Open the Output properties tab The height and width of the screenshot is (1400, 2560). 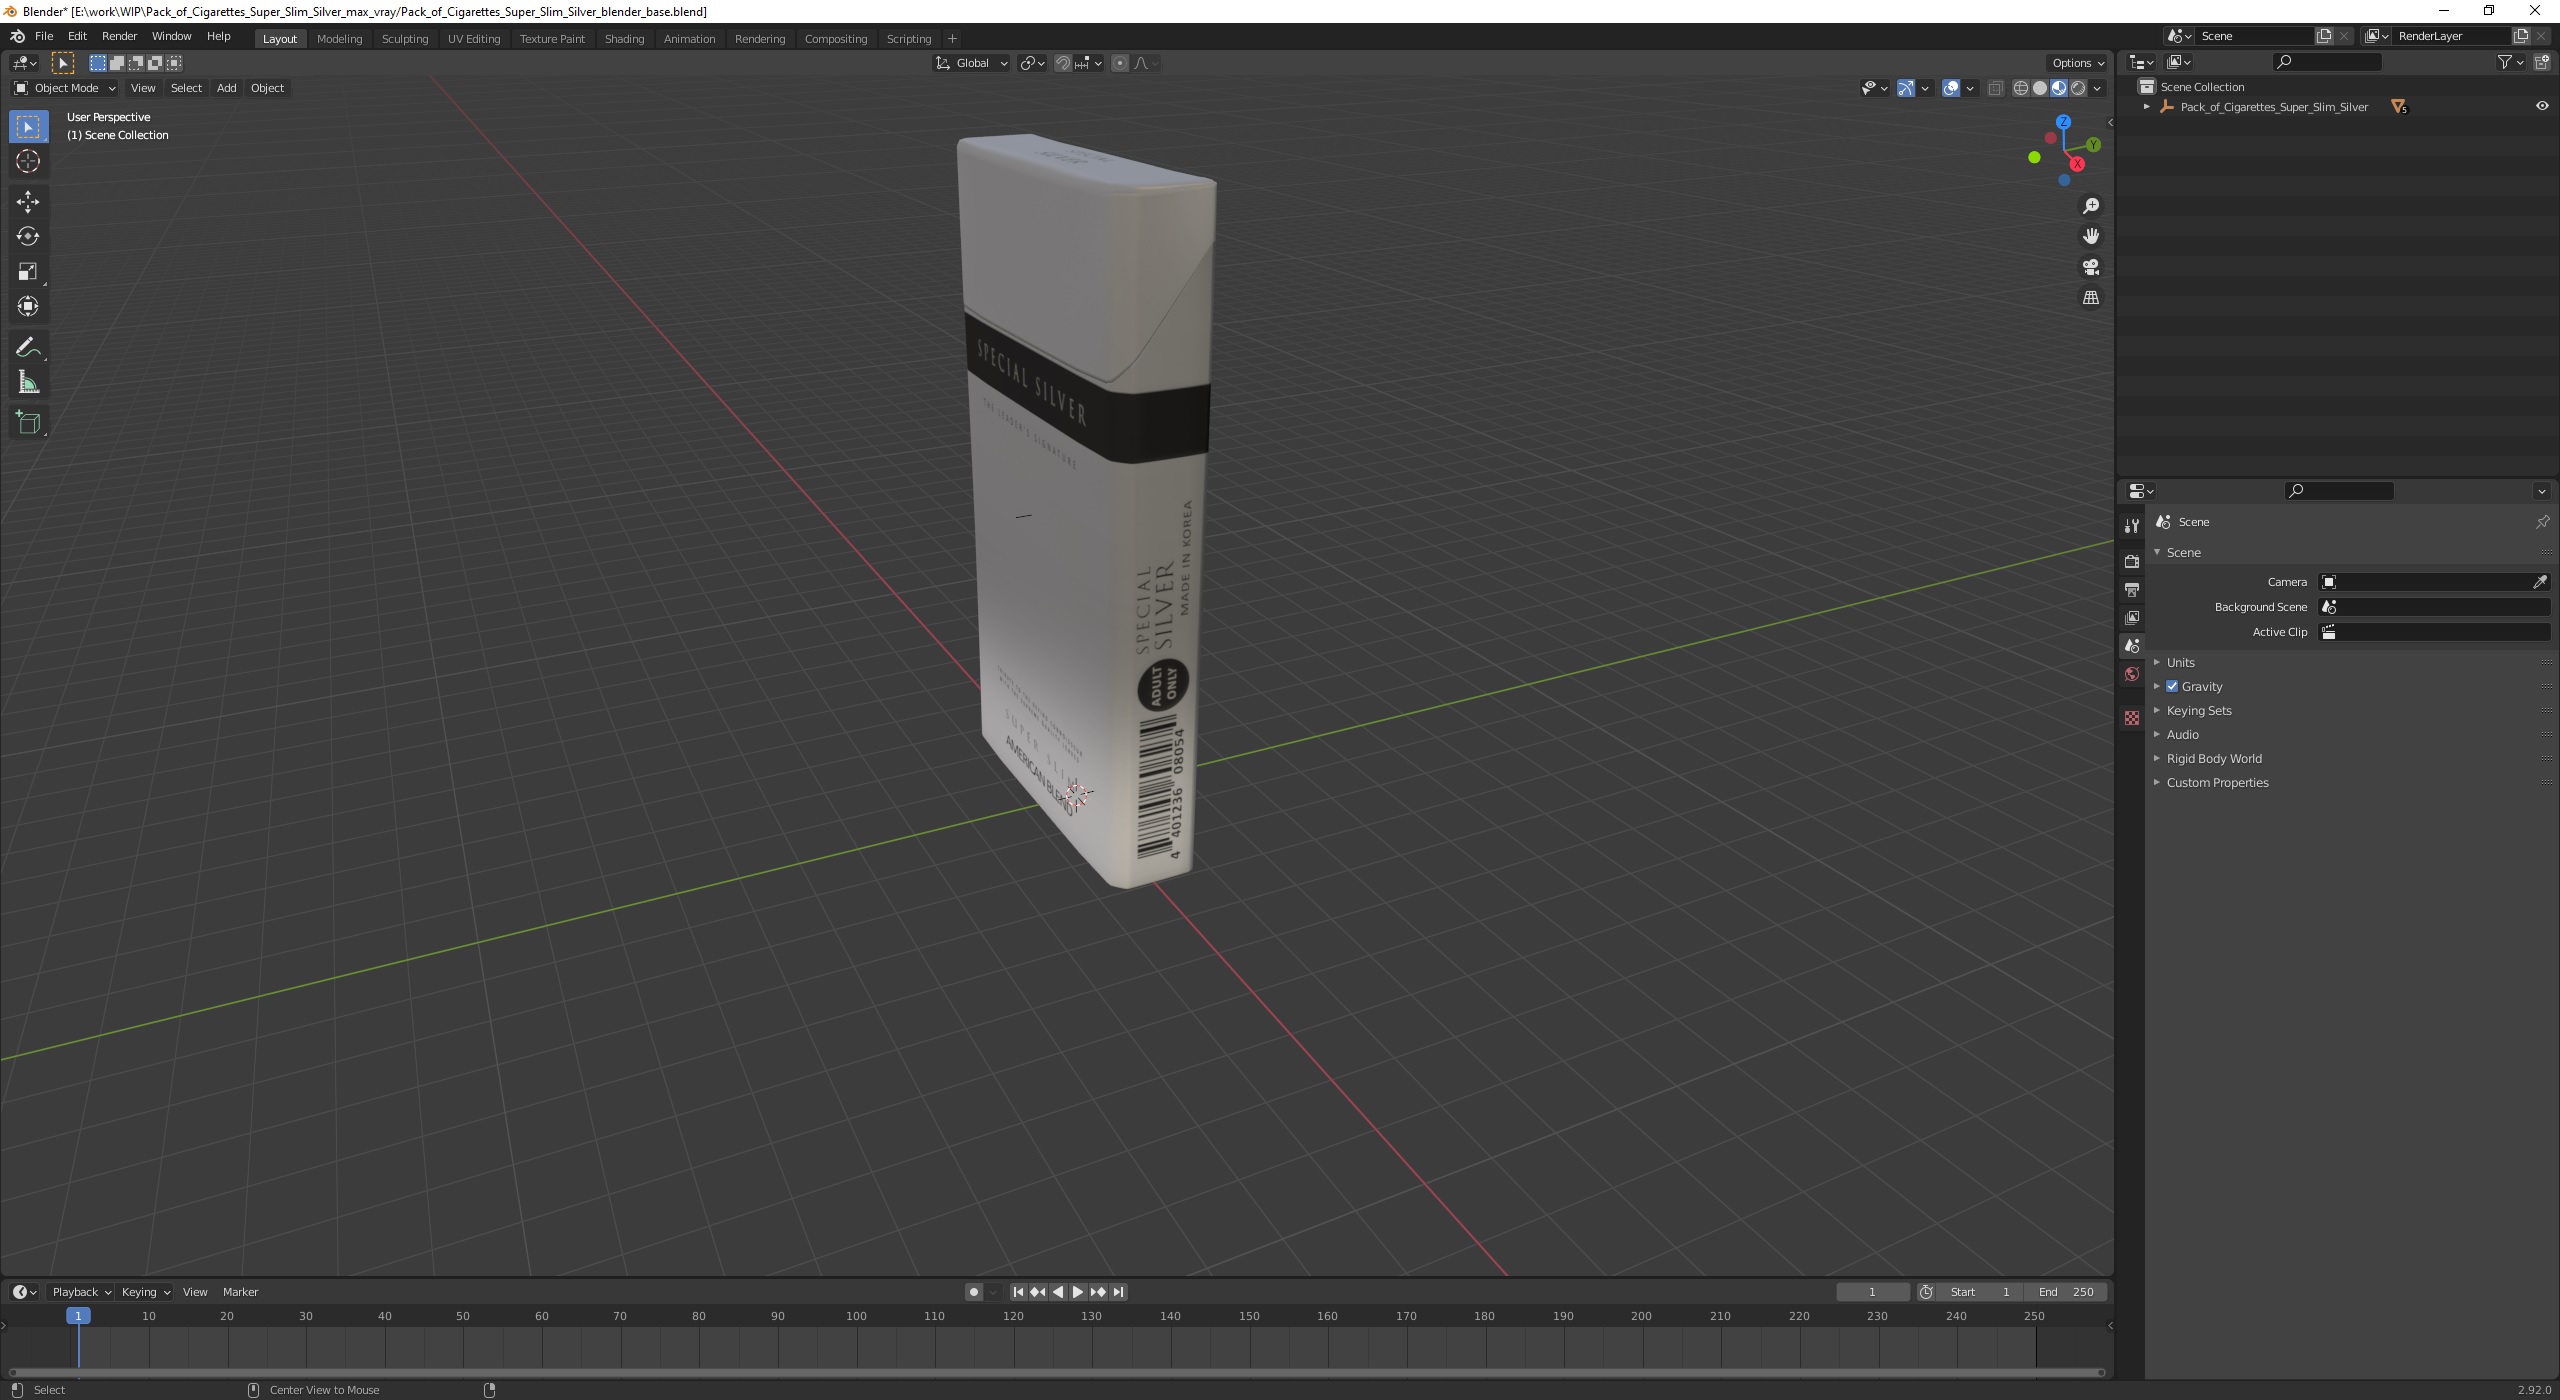tap(2132, 589)
